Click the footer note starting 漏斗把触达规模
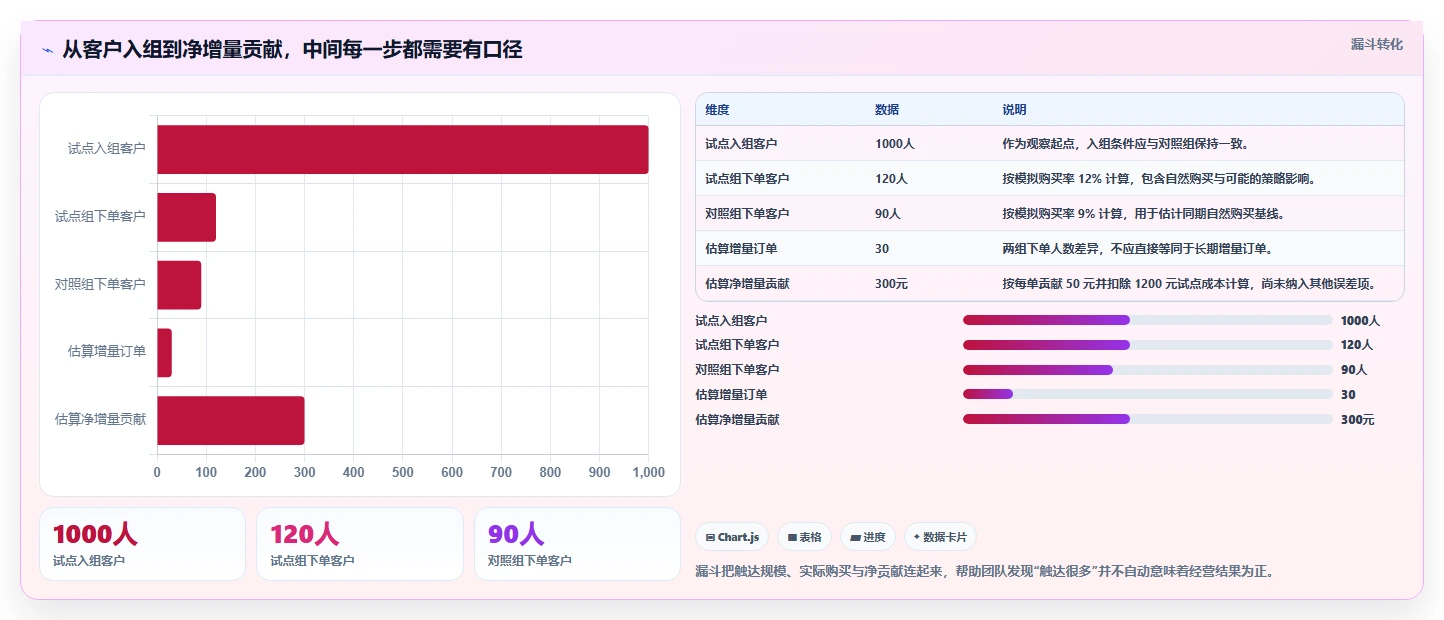Screen dimensions: 1444x620 (985, 572)
